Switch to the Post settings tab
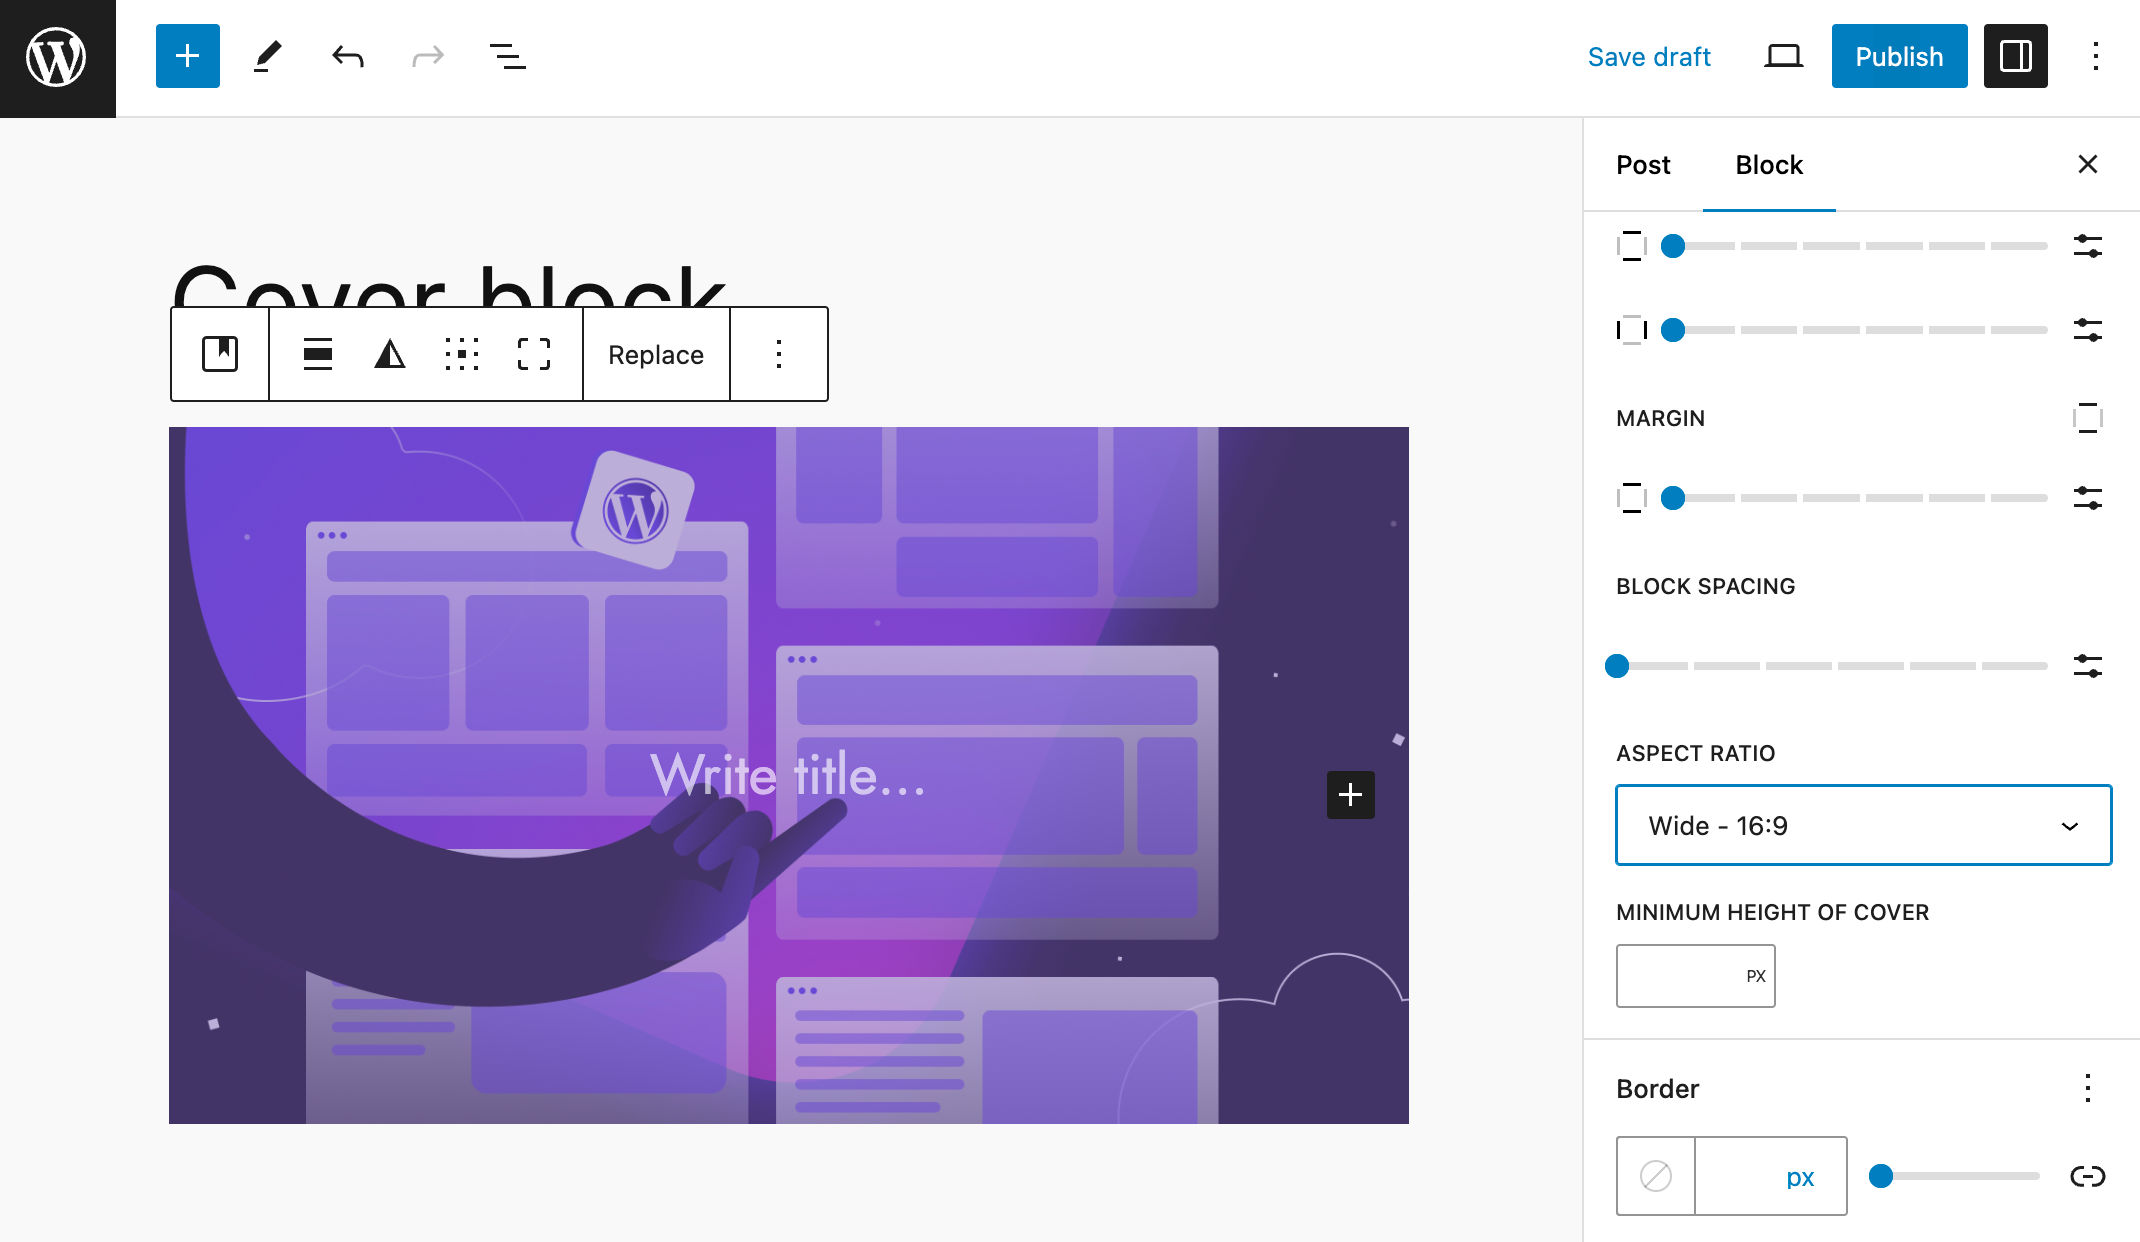 coord(1643,164)
